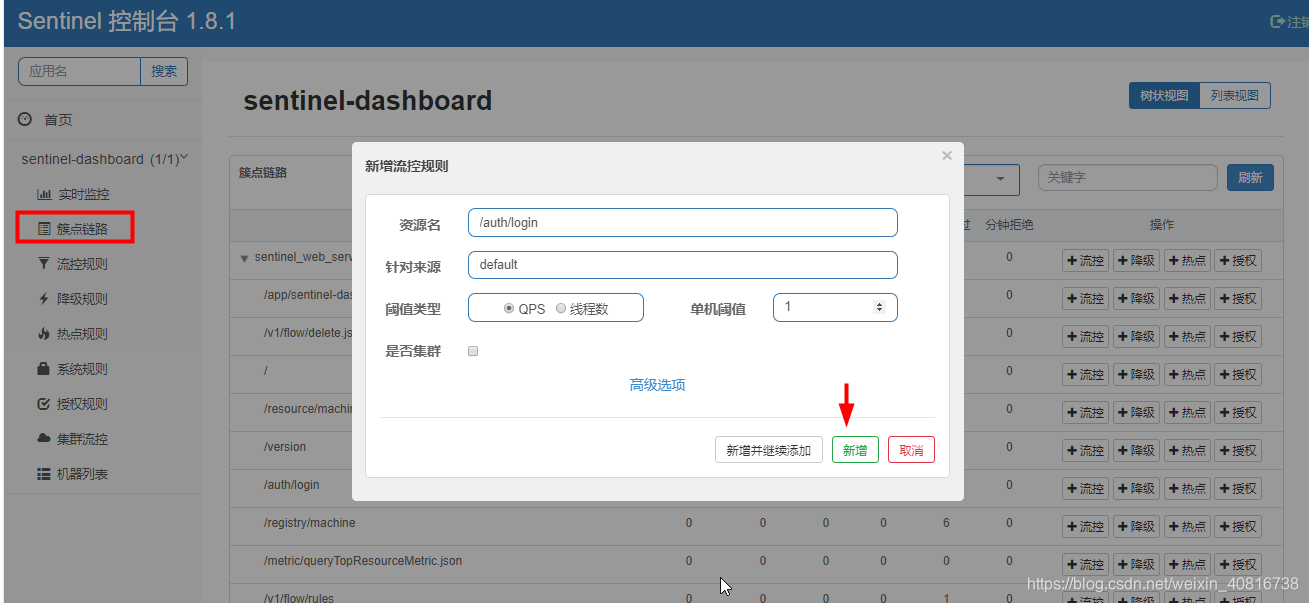
Task: Click 热点 in the /version row
Action: (x=1186, y=450)
